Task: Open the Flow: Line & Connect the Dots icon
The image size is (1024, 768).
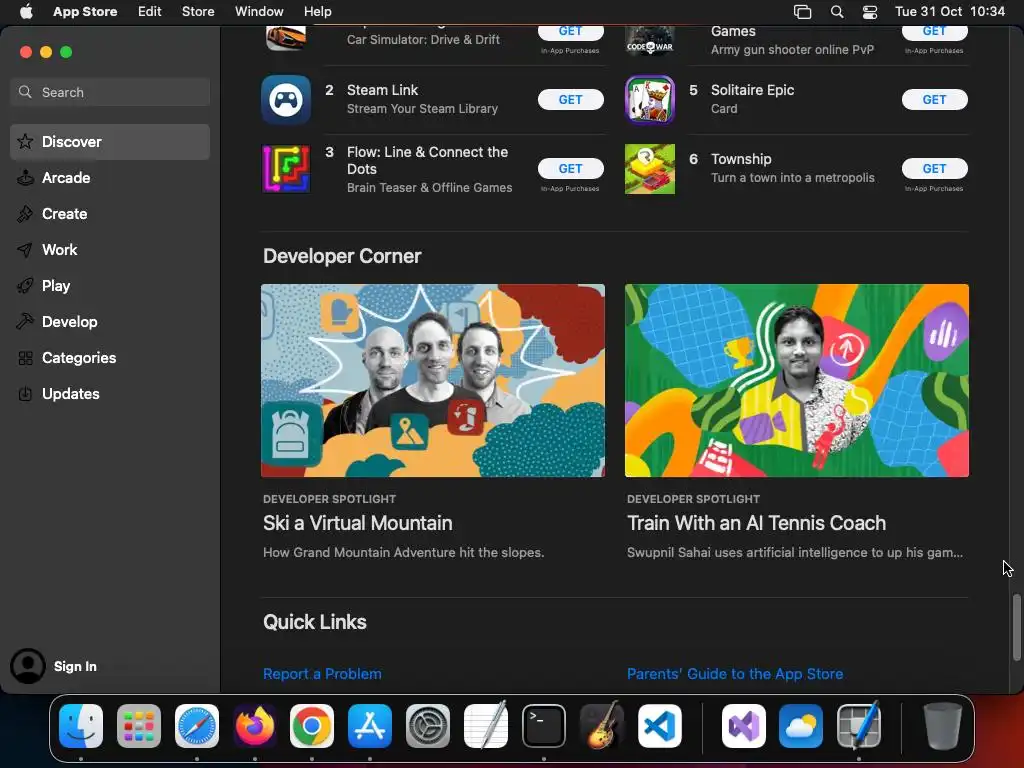Action: pyautogui.click(x=286, y=169)
